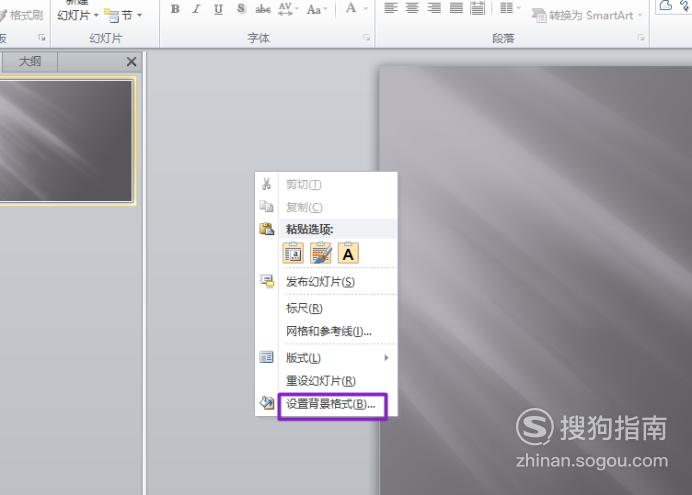Click the Layout submenu arrow

click(386, 358)
